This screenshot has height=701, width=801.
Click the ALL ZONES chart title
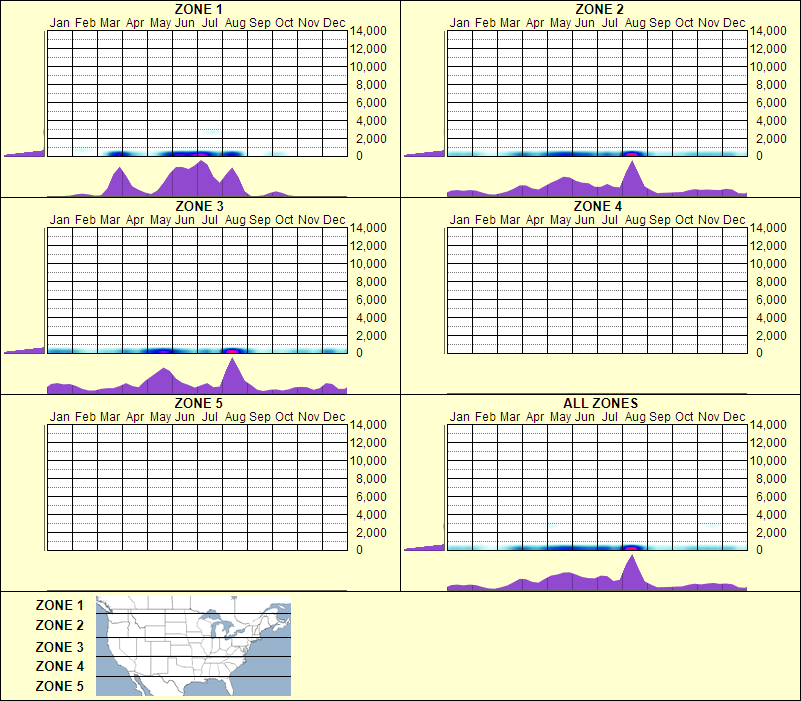coord(600,403)
